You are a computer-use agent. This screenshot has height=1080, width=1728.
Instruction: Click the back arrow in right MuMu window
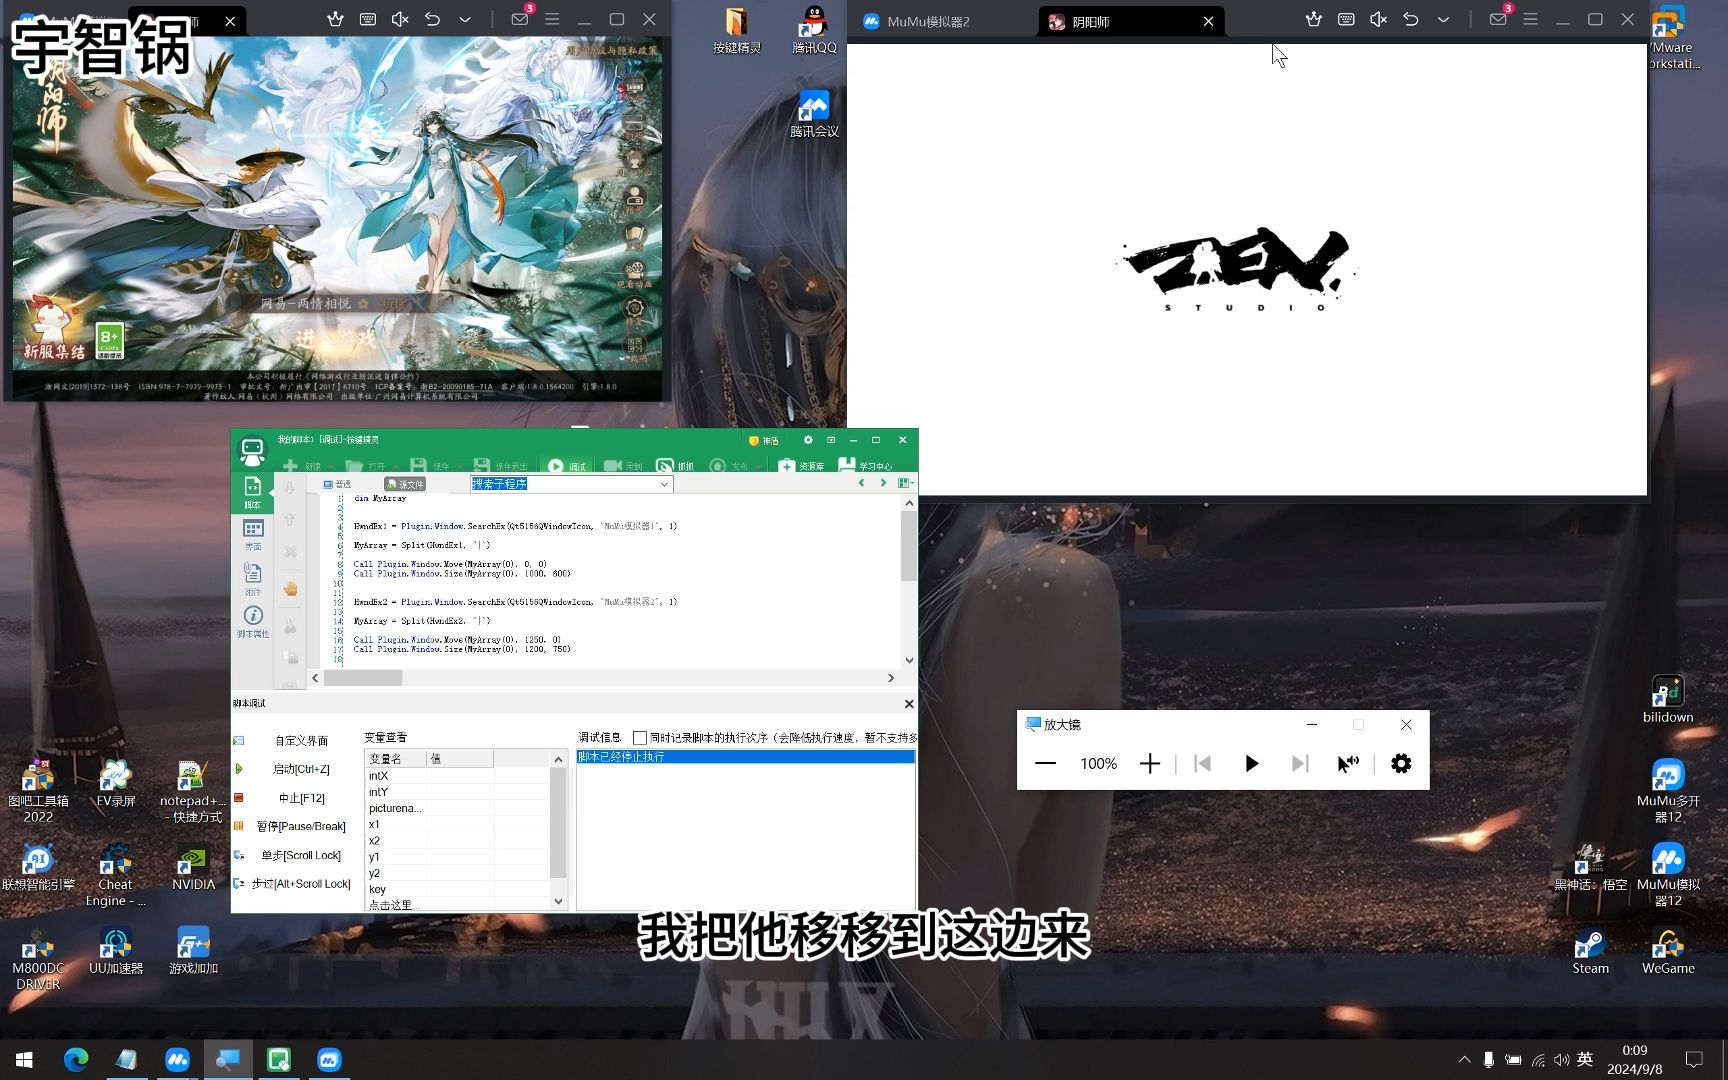point(1410,19)
